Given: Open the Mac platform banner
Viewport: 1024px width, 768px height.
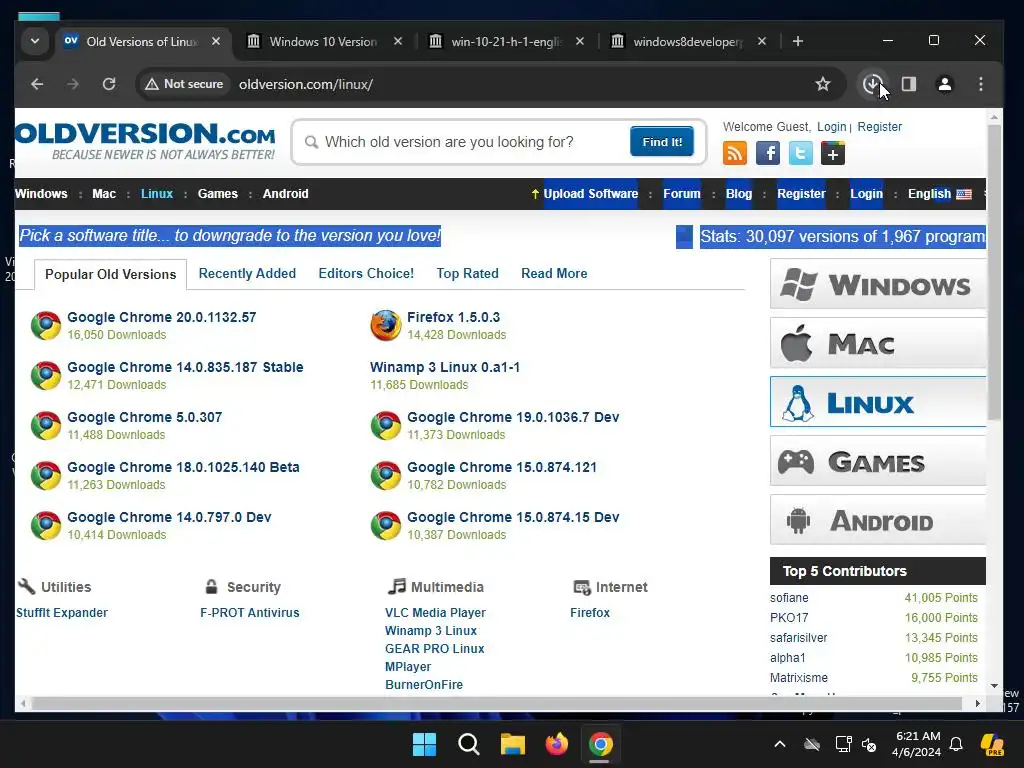Looking at the screenshot, I should 878,343.
